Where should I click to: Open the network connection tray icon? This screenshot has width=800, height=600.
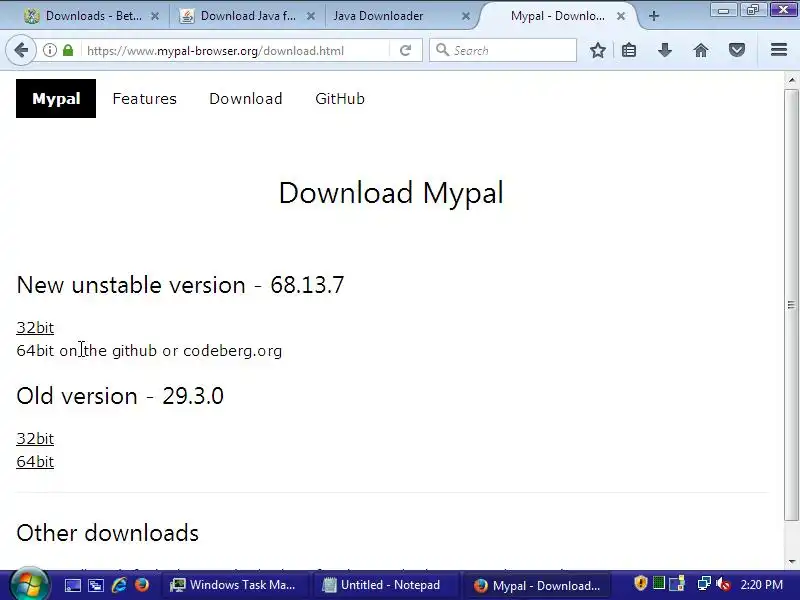coord(704,584)
